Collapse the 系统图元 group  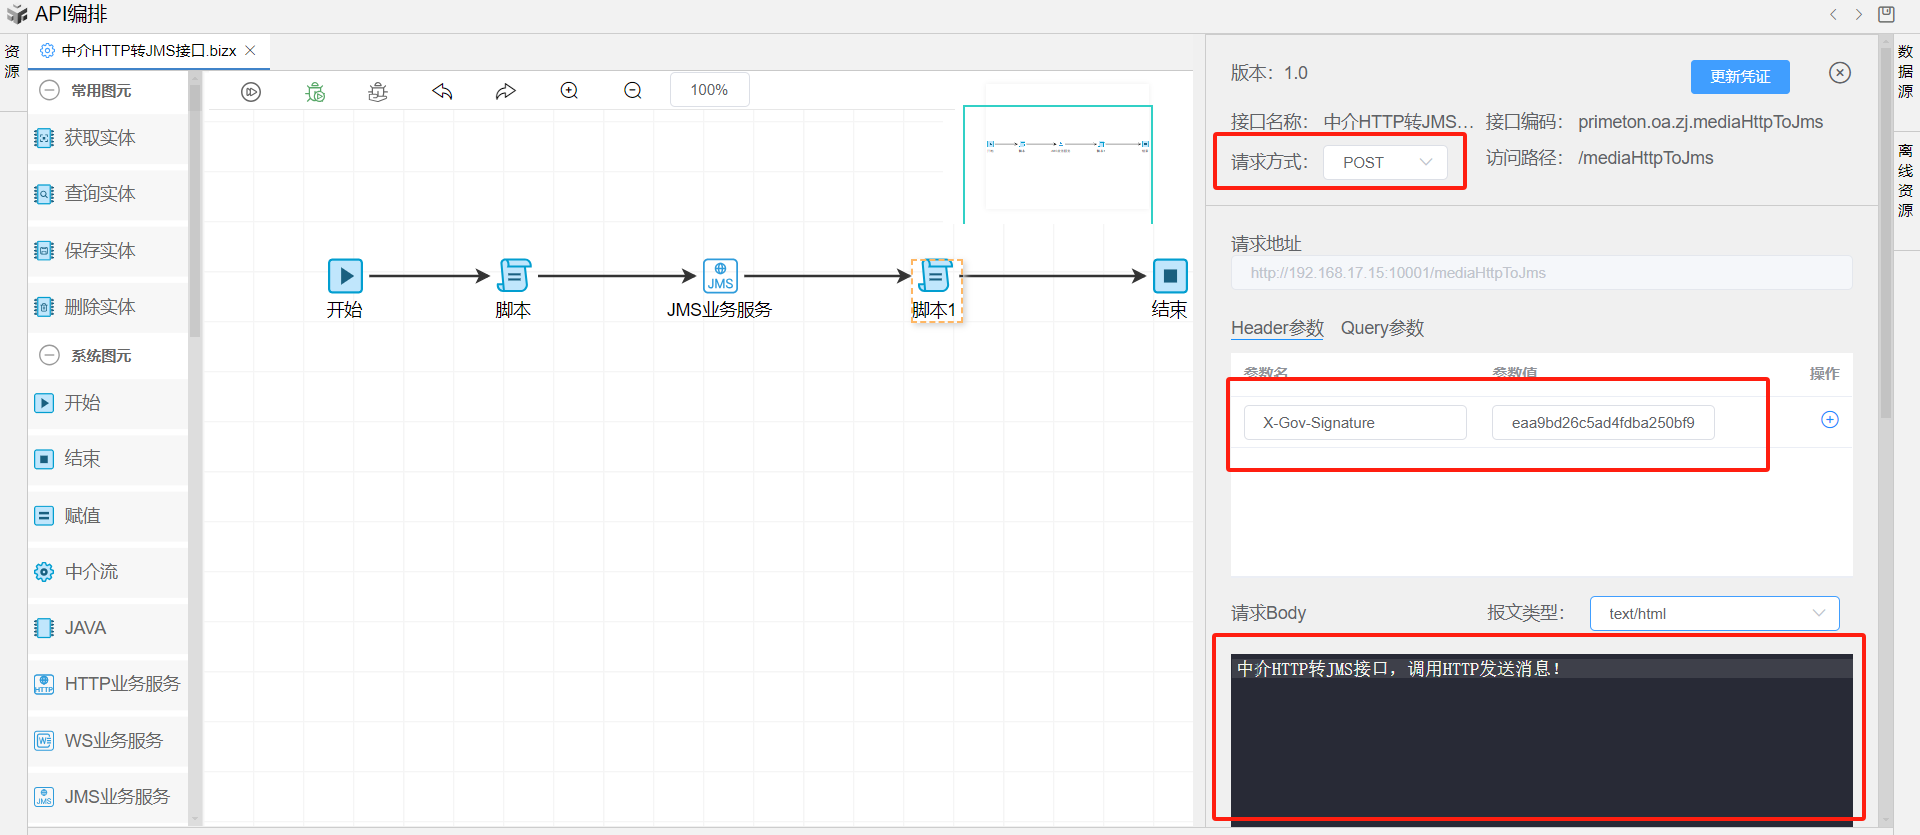pos(49,355)
